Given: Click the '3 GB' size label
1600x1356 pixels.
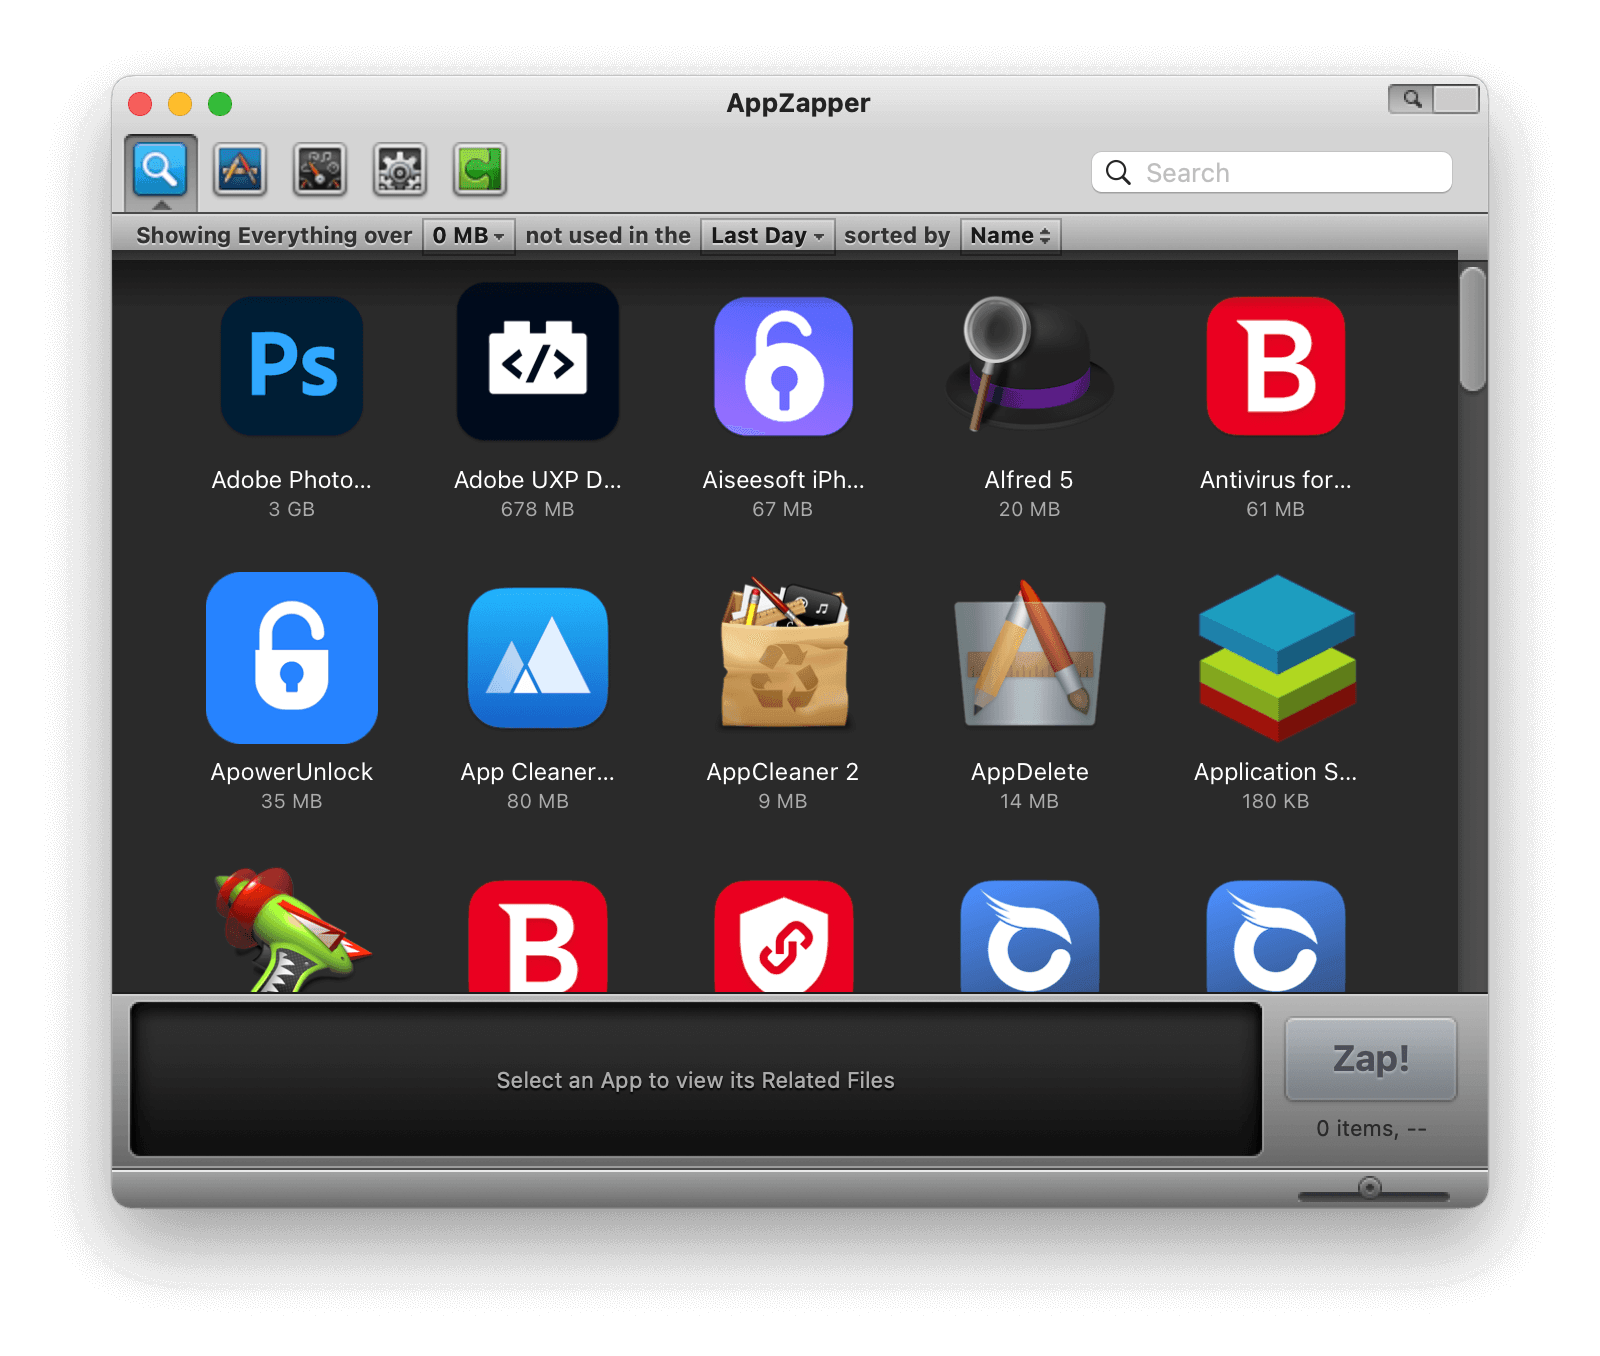Looking at the screenshot, I should tap(292, 509).
